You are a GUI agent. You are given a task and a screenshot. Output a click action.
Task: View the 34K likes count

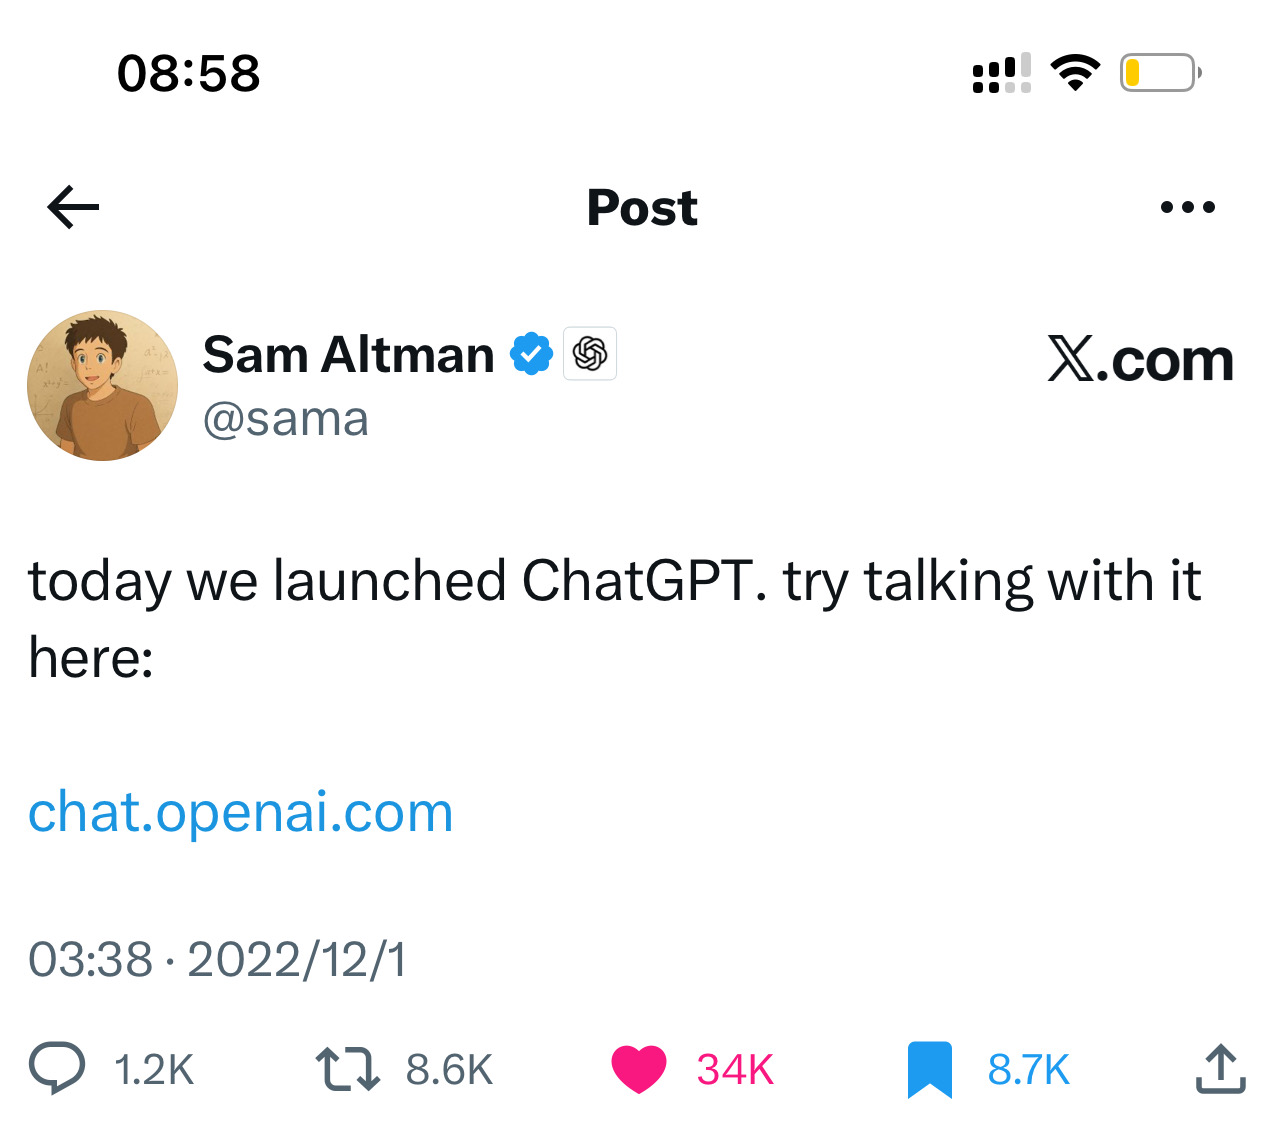735,1070
